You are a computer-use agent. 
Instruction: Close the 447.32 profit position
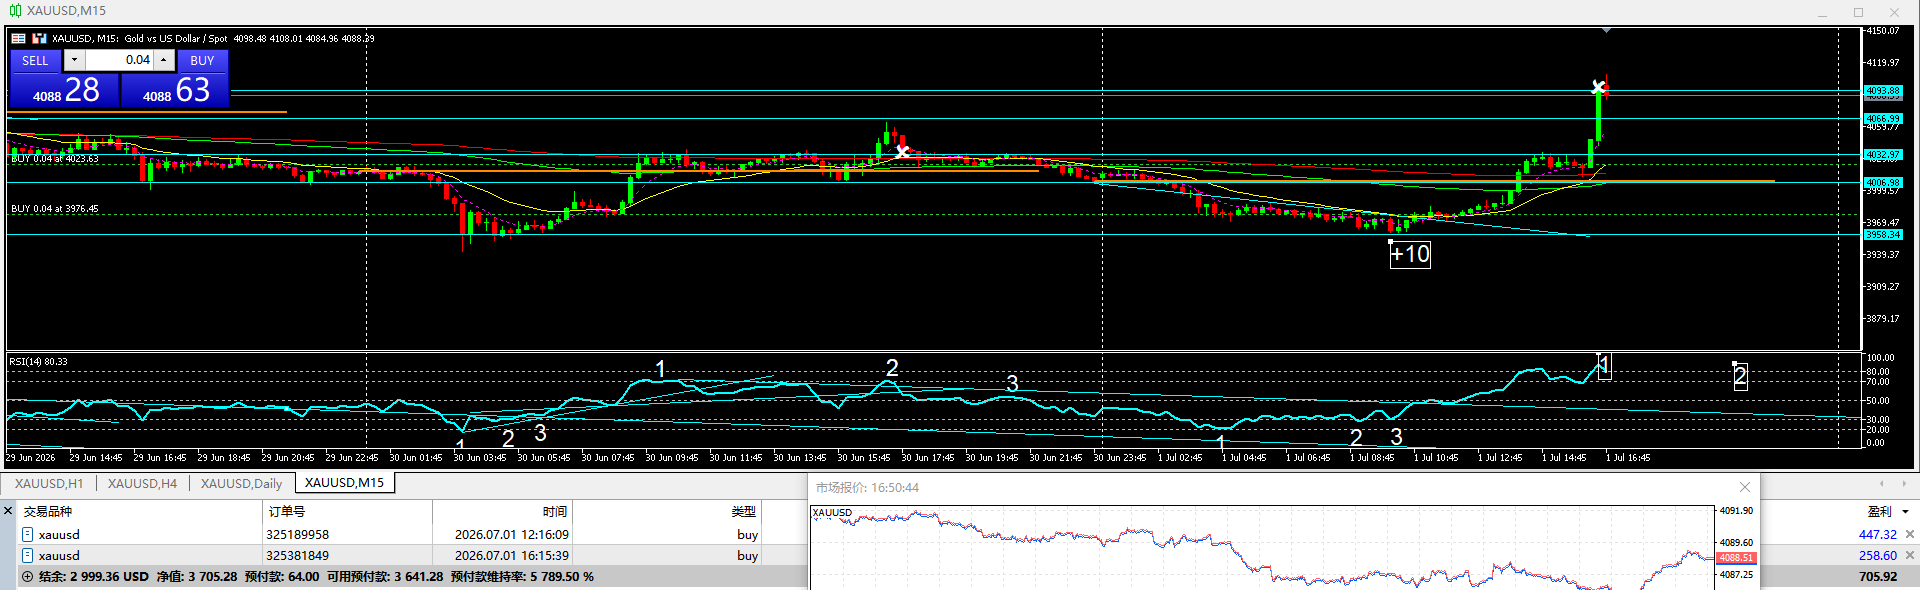tap(1910, 534)
